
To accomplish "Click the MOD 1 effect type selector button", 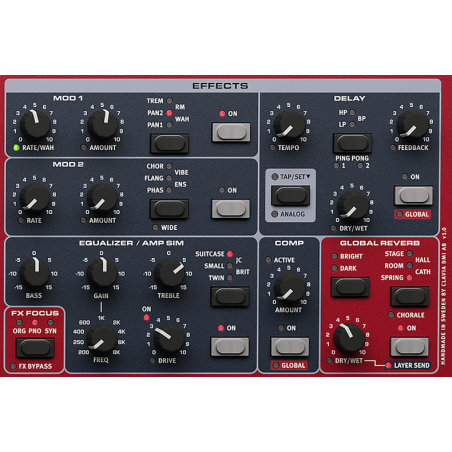I will (169, 143).
